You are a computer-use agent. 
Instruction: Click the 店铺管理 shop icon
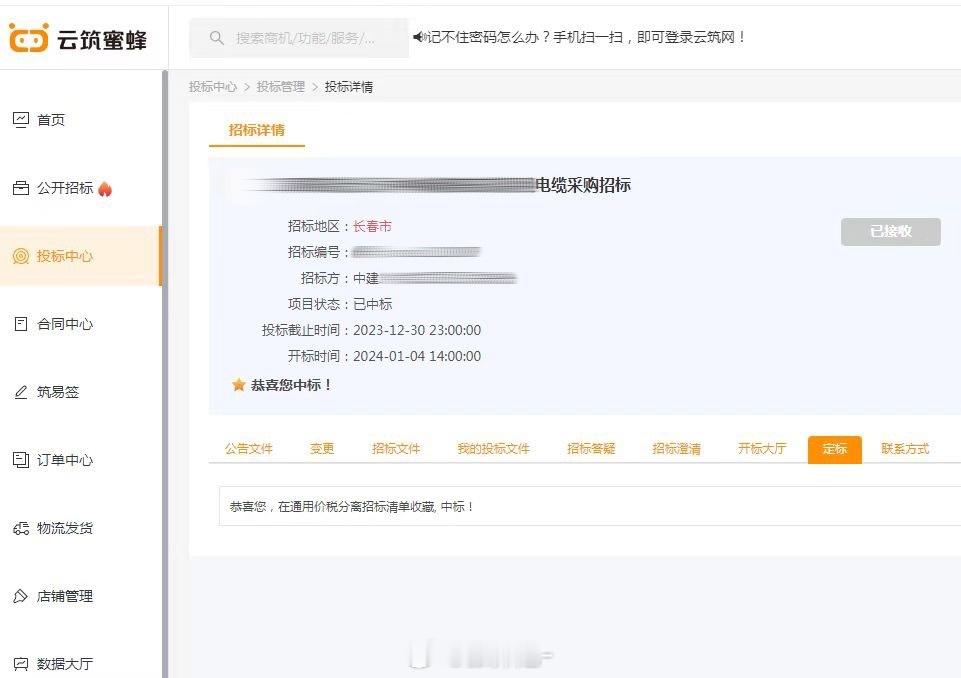[20, 596]
